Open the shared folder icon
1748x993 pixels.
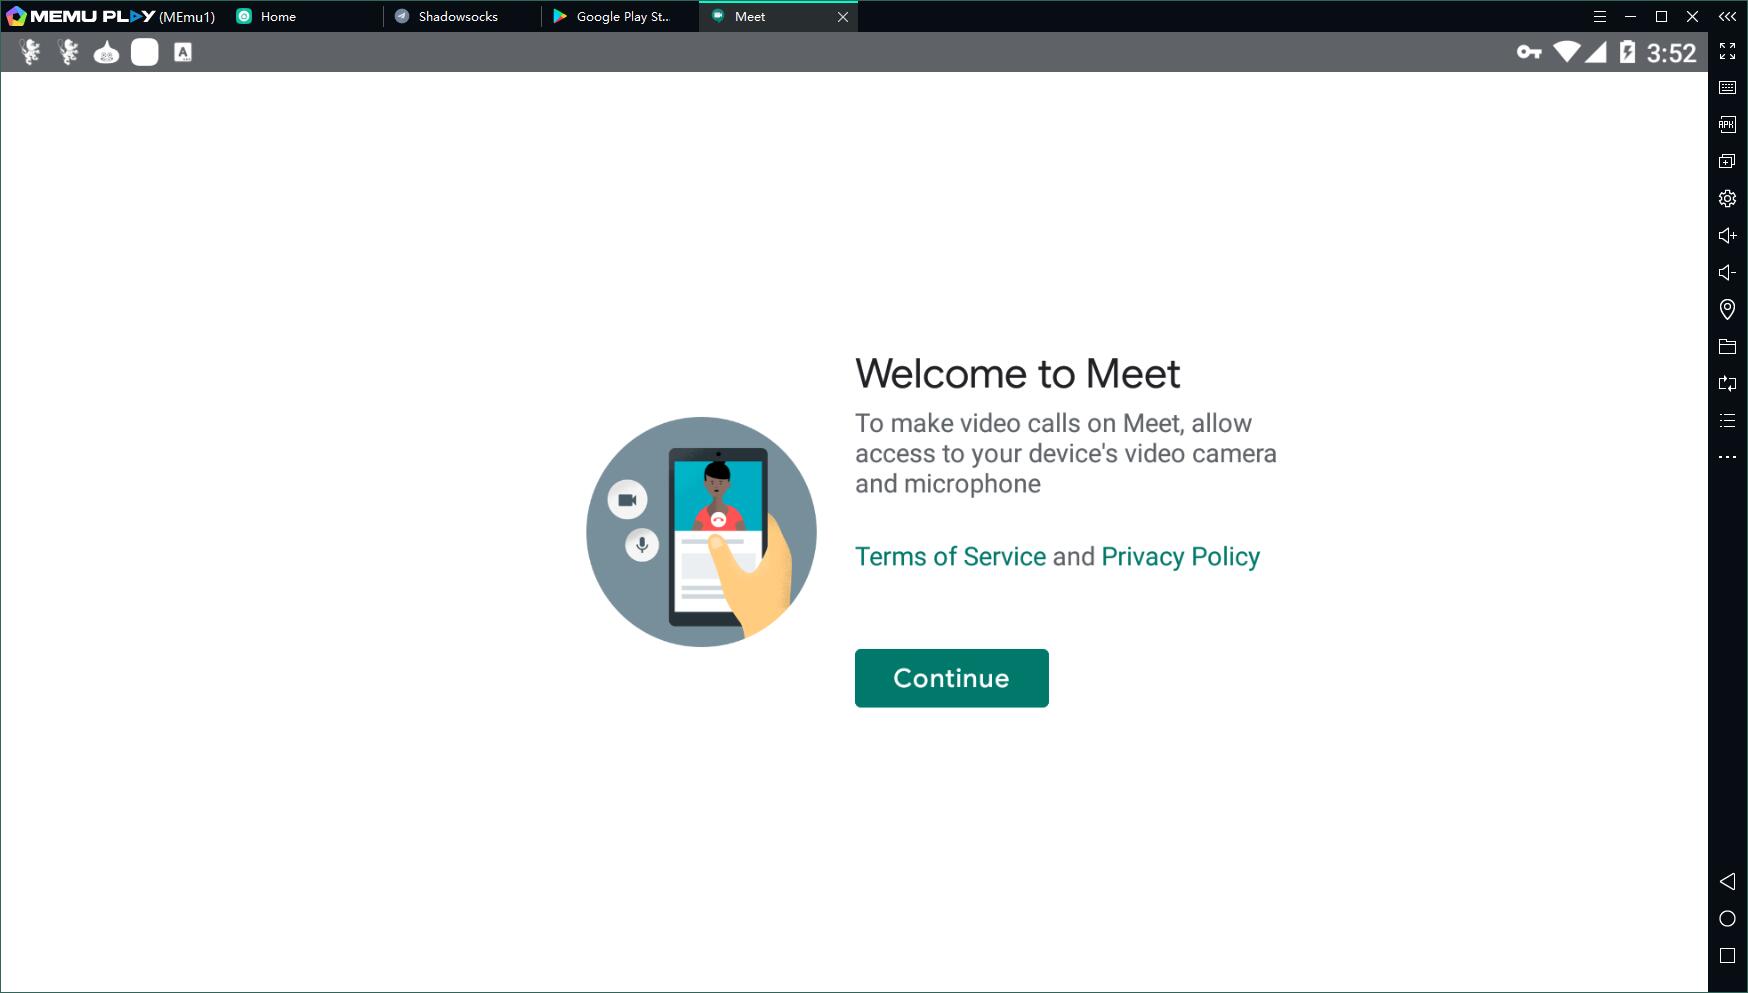click(x=1727, y=347)
